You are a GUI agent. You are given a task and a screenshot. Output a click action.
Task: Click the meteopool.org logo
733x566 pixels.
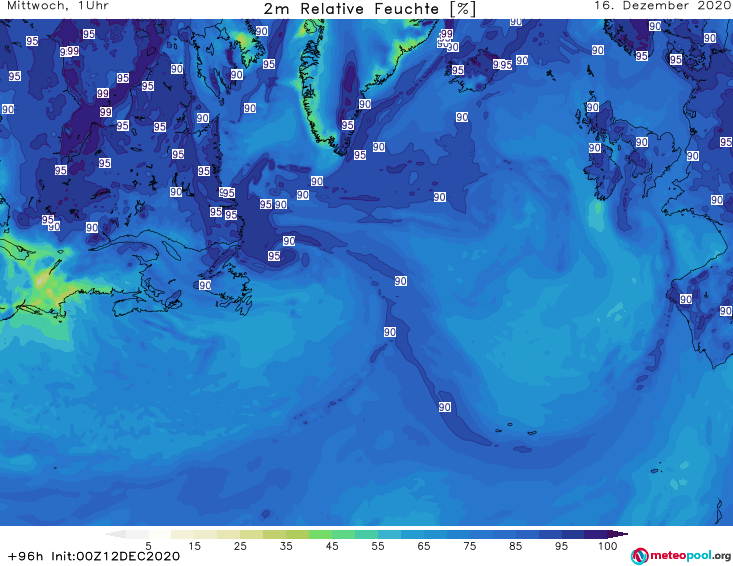point(681,556)
